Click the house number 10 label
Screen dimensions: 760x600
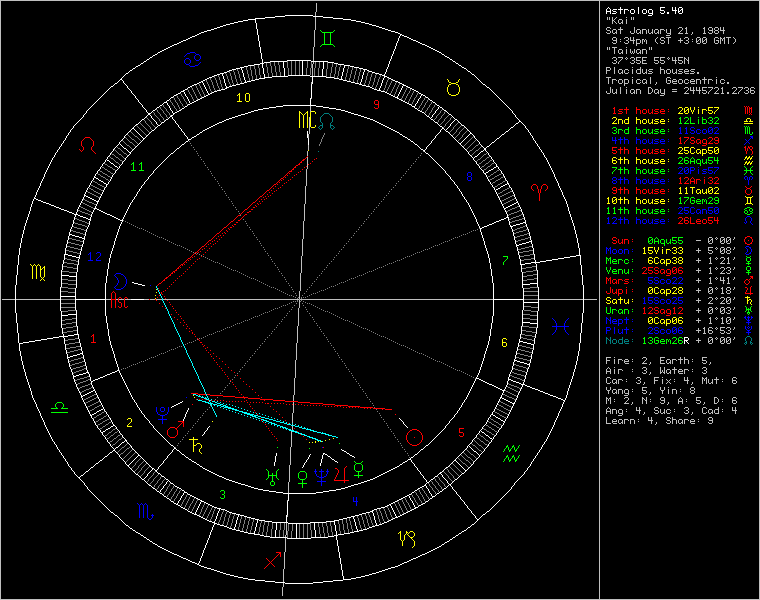click(243, 98)
